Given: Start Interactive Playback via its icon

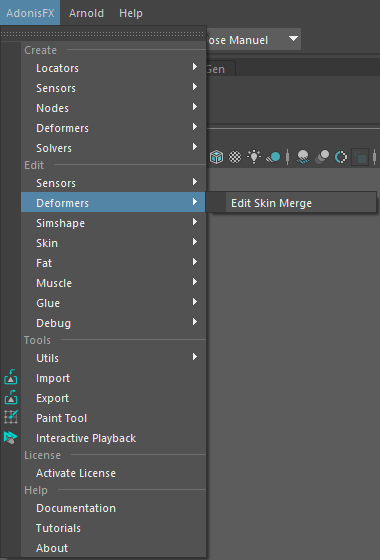Looking at the screenshot, I should point(11,437).
